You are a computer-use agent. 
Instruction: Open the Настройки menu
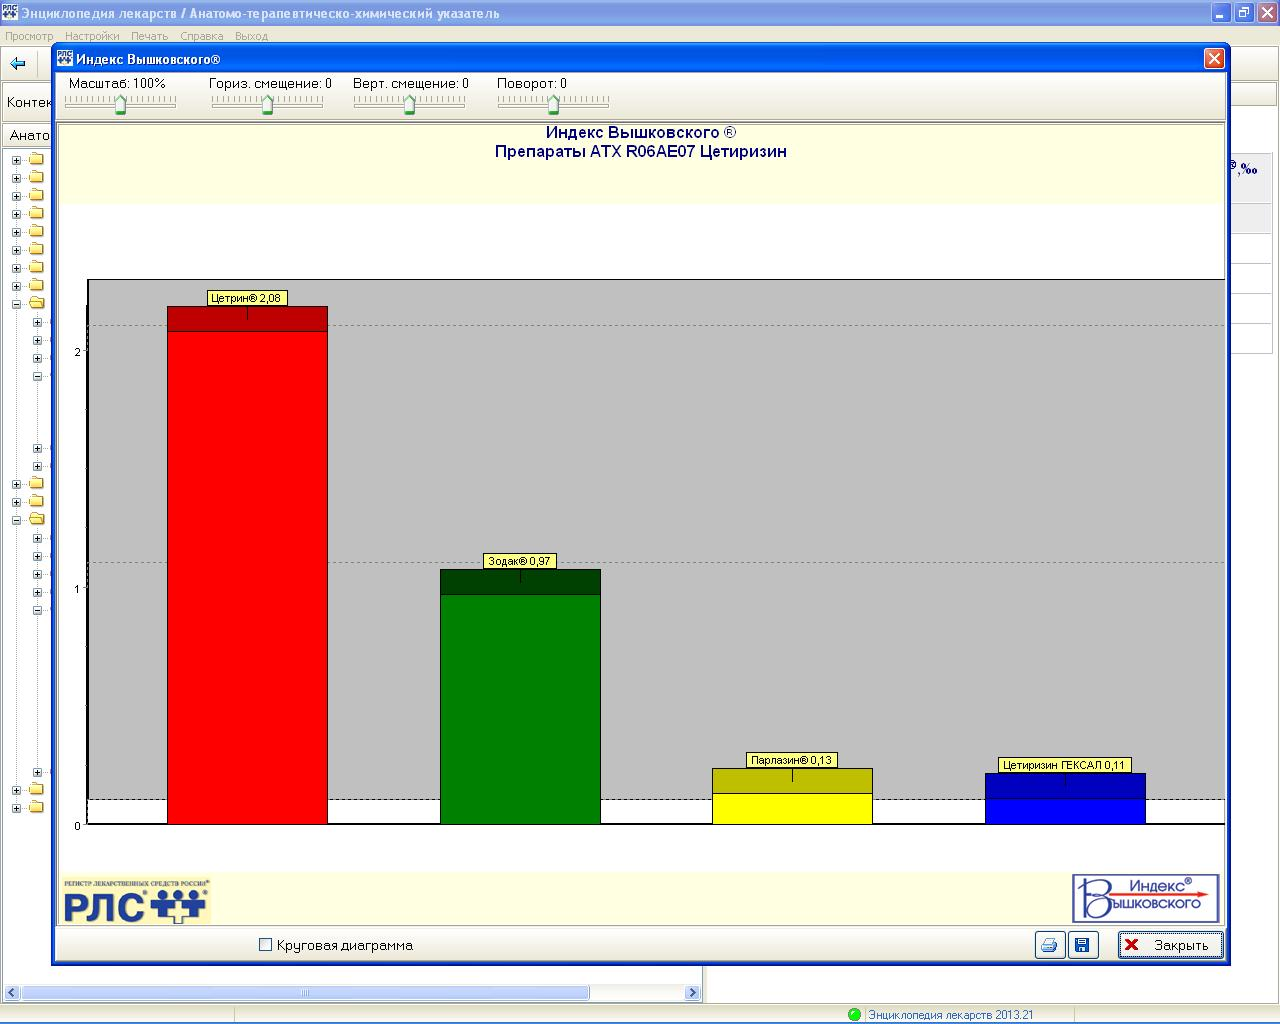click(92, 36)
